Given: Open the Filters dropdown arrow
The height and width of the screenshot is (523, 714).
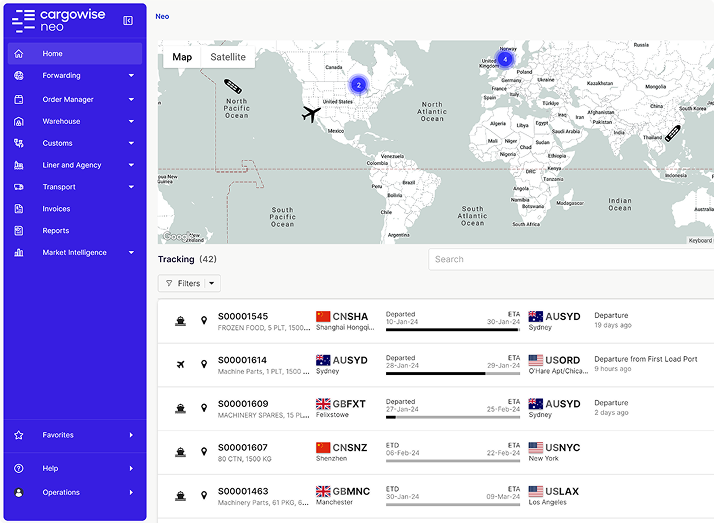Looking at the screenshot, I should (212, 284).
